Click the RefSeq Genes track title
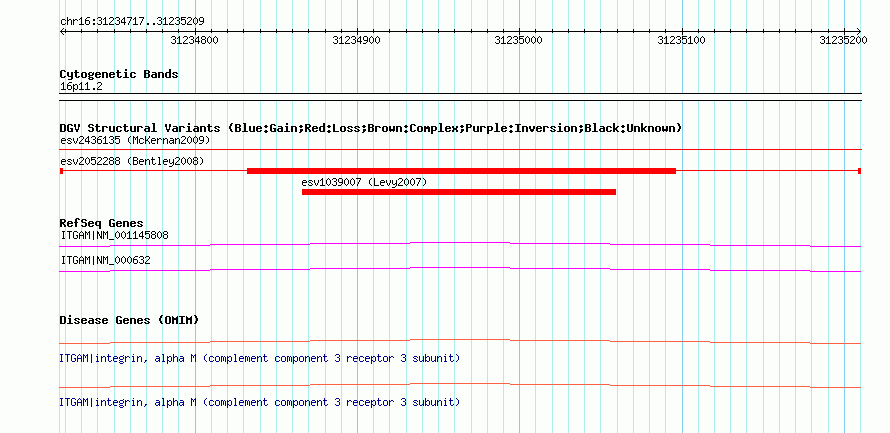The image size is (890, 433). (x=102, y=223)
